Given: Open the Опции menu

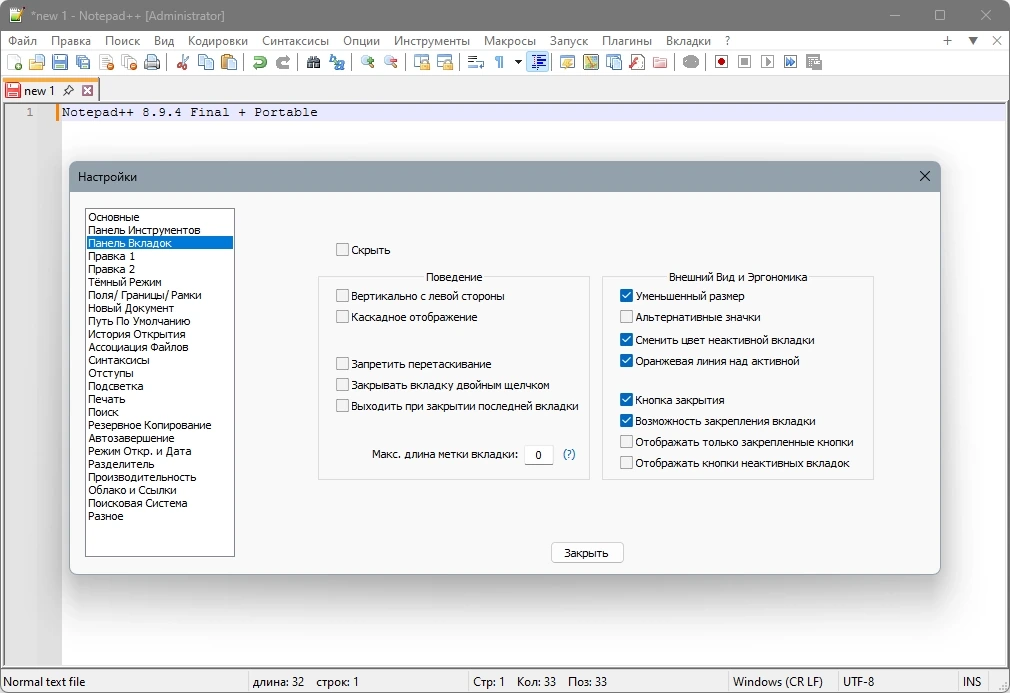Looking at the screenshot, I should tap(361, 41).
